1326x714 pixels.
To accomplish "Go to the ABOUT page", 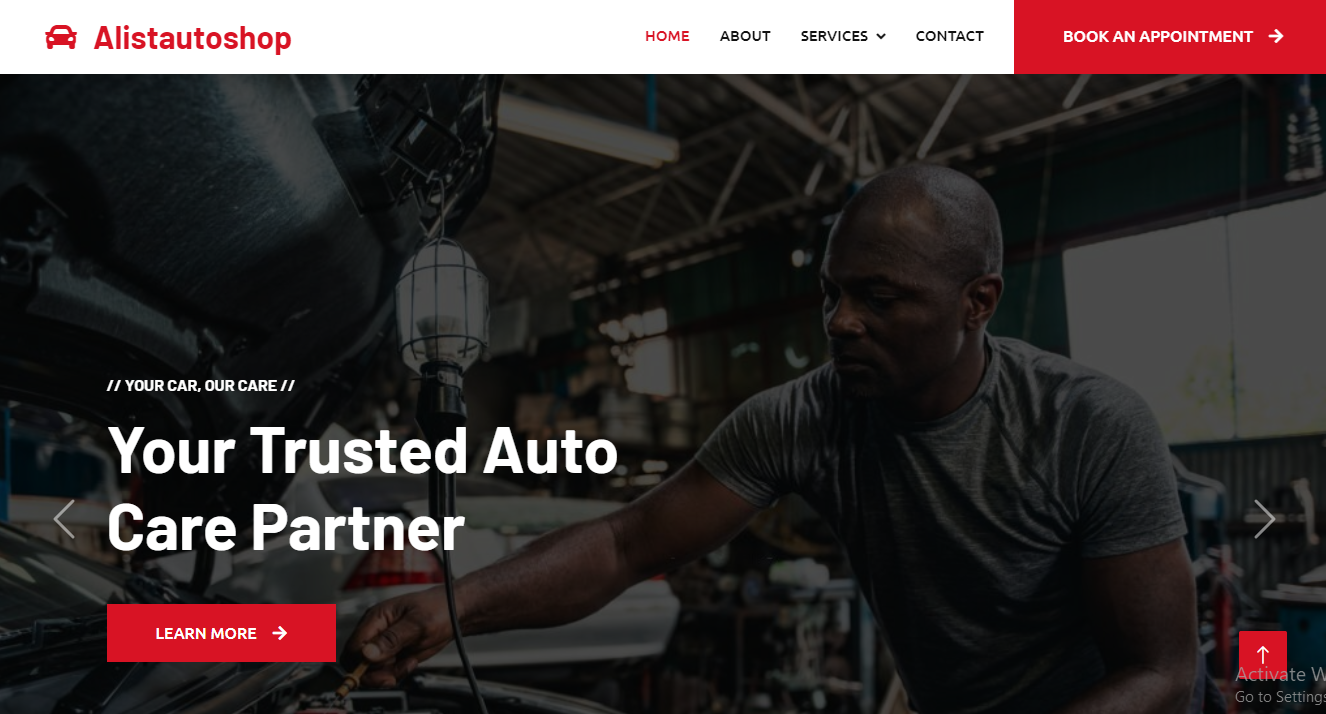I will [745, 36].
